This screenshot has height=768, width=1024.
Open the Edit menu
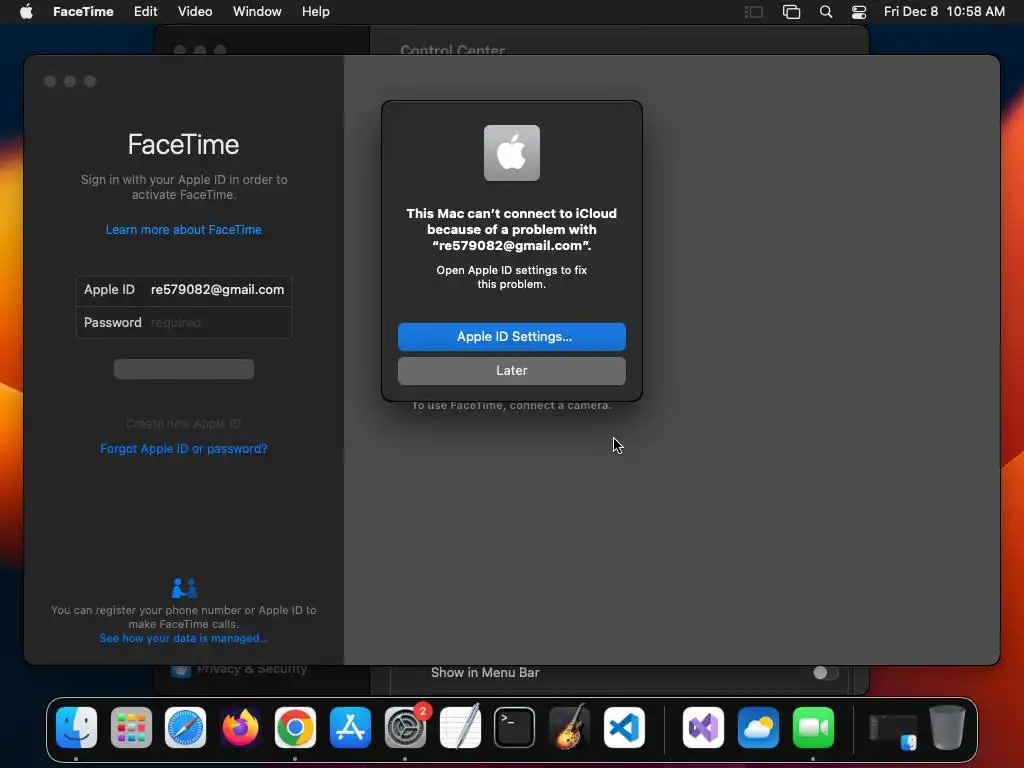(145, 11)
